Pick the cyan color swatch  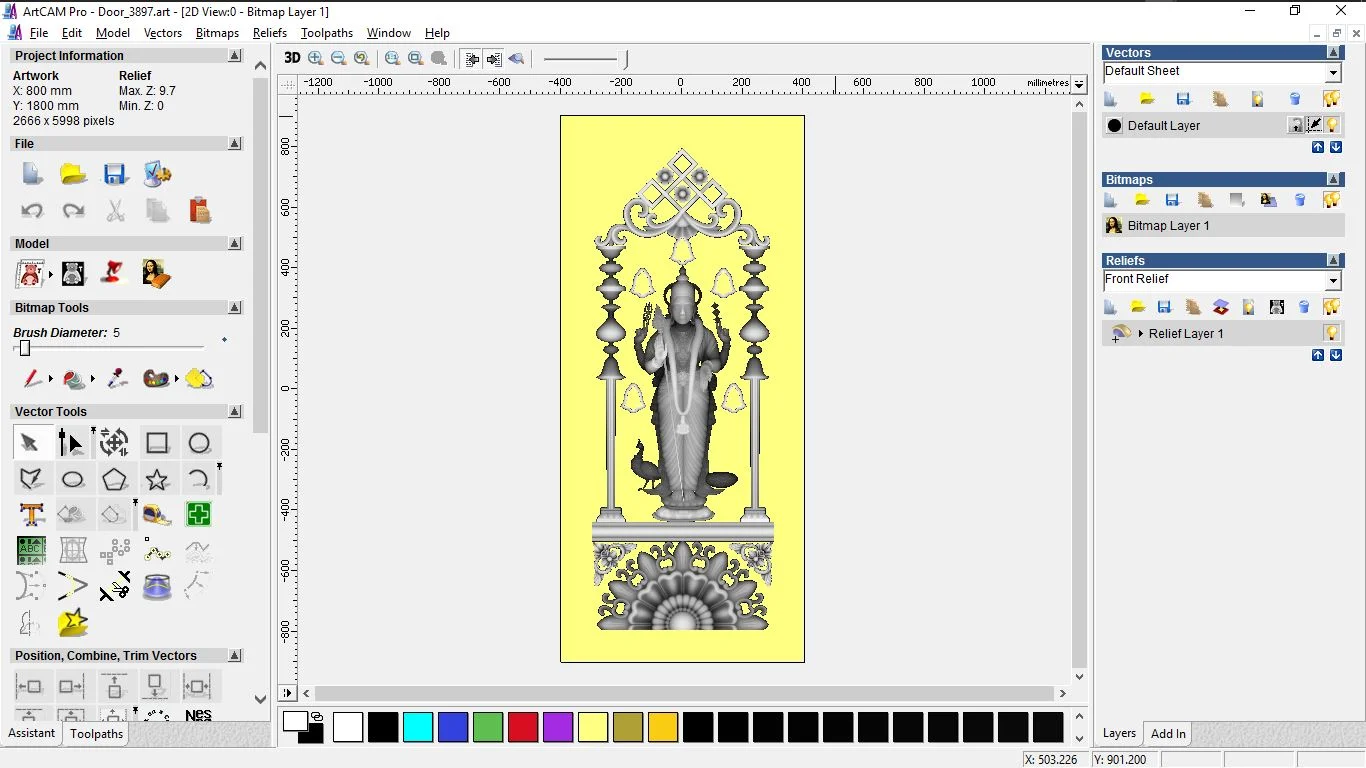click(418, 727)
